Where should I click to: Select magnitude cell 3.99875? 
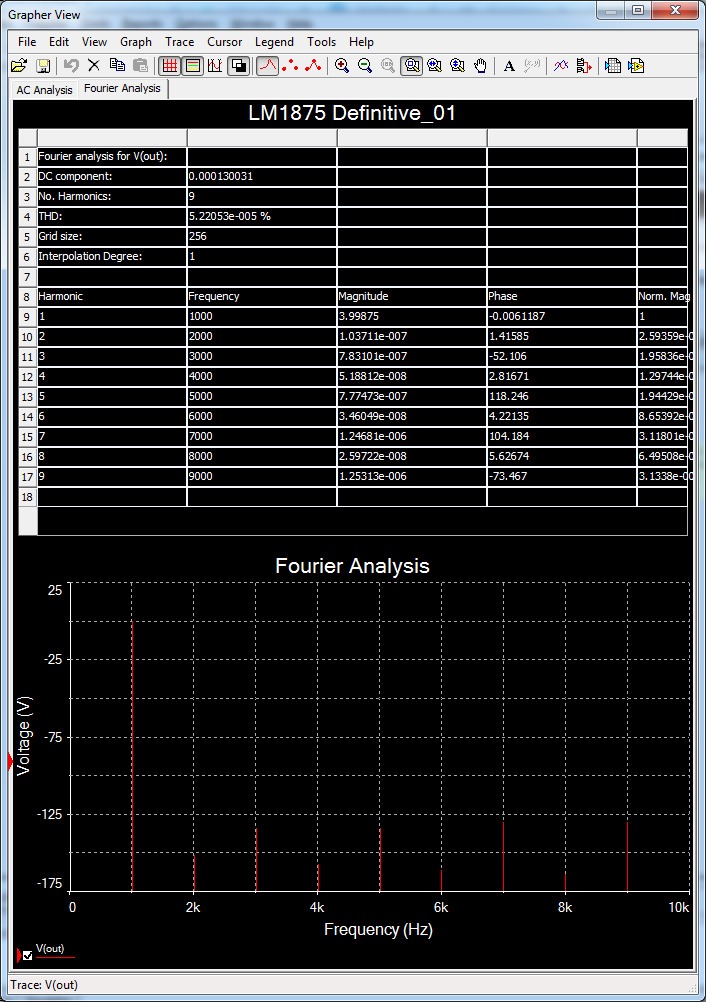411,316
